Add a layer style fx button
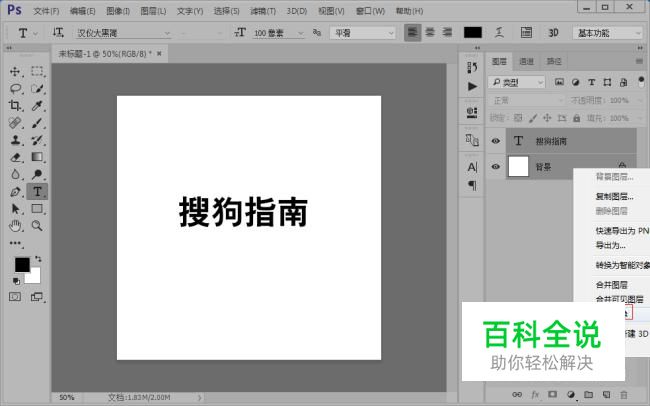The height and width of the screenshot is (406, 650). (x=535, y=394)
